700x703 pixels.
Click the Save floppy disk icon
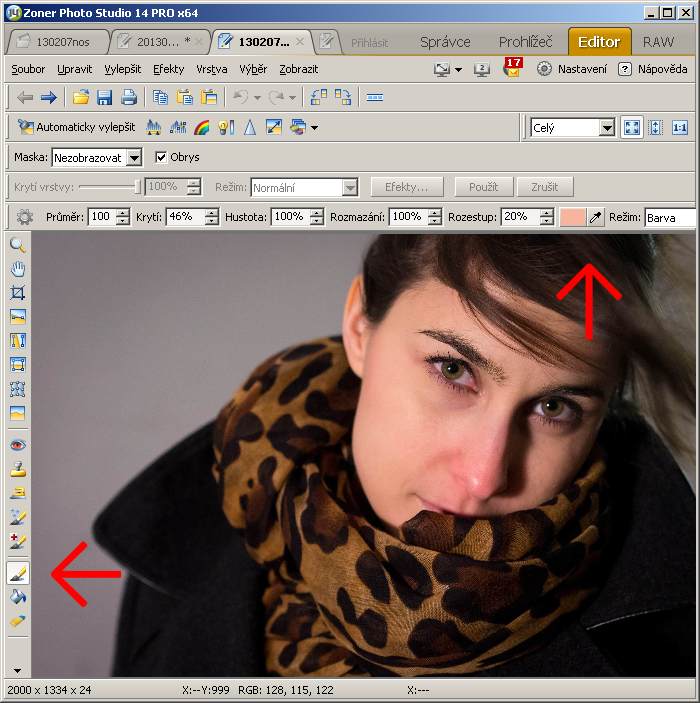[x=104, y=97]
